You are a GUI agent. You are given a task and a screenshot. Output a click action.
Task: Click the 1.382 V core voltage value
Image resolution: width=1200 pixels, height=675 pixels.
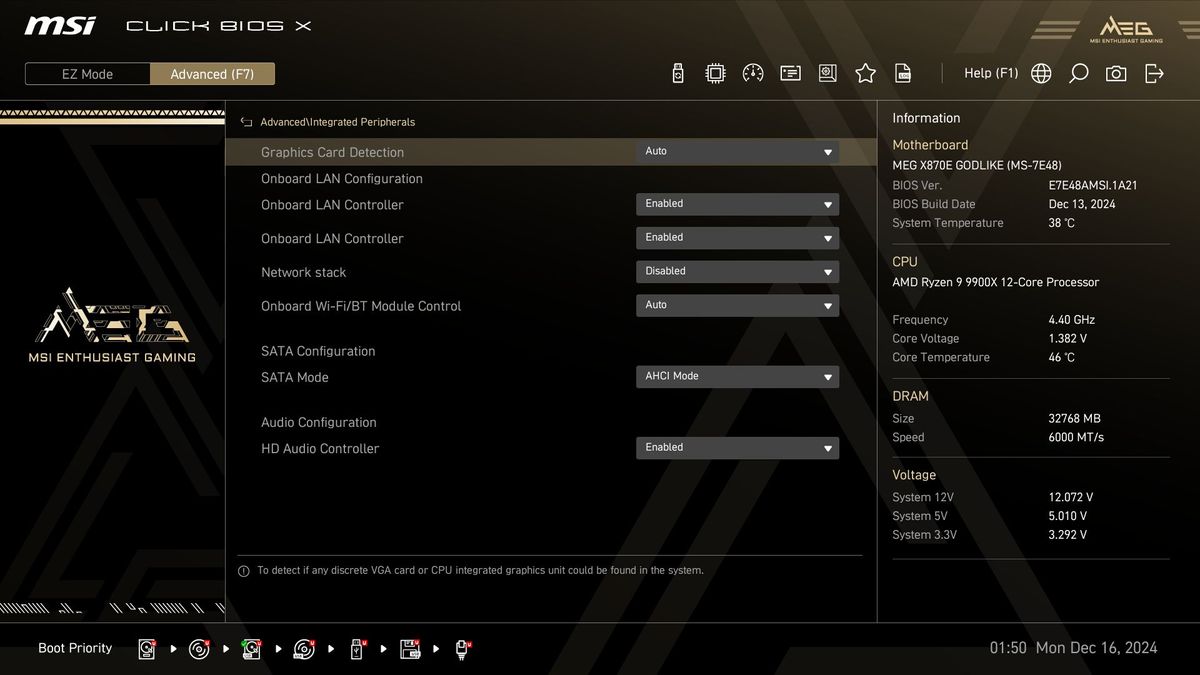tap(1068, 339)
